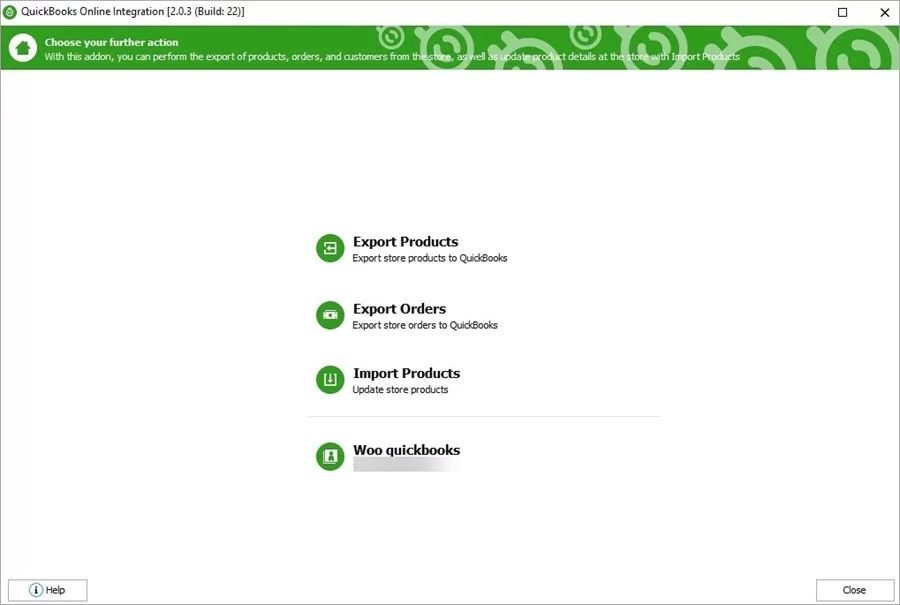
Task: Open the Woo quickbooks action
Action: coord(406,449)
